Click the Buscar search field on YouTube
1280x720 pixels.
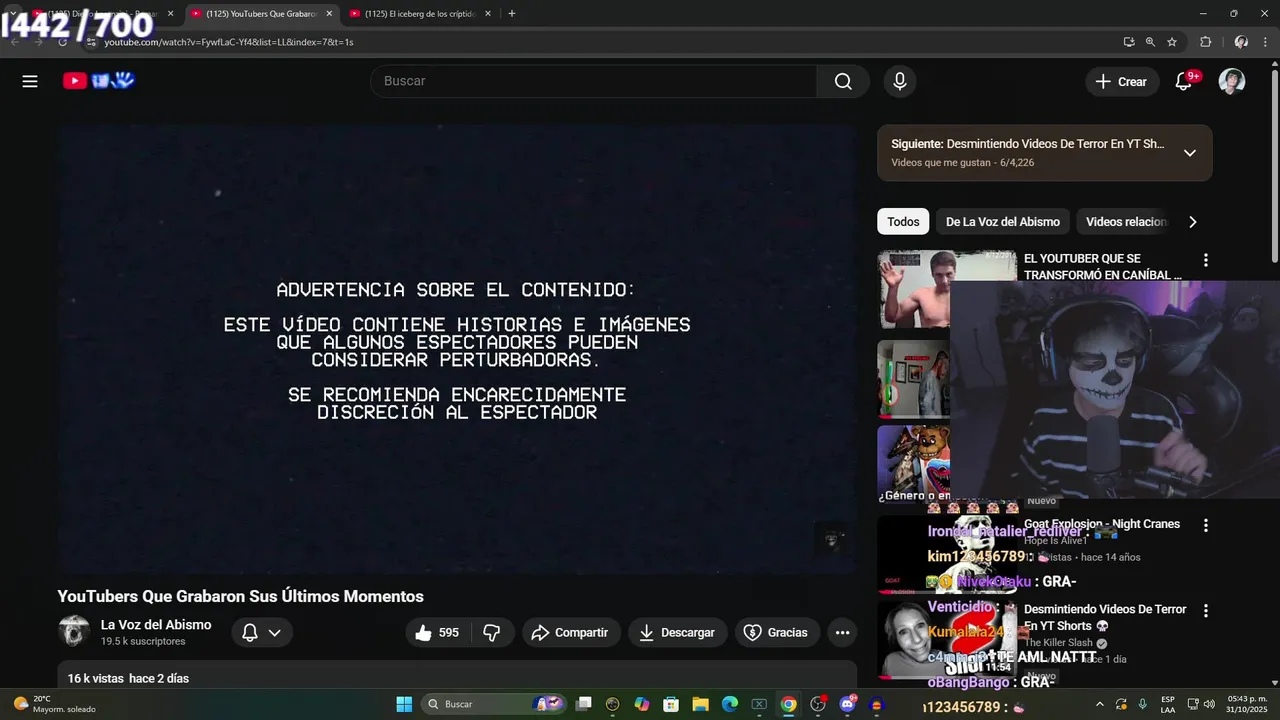coord(594,81)
